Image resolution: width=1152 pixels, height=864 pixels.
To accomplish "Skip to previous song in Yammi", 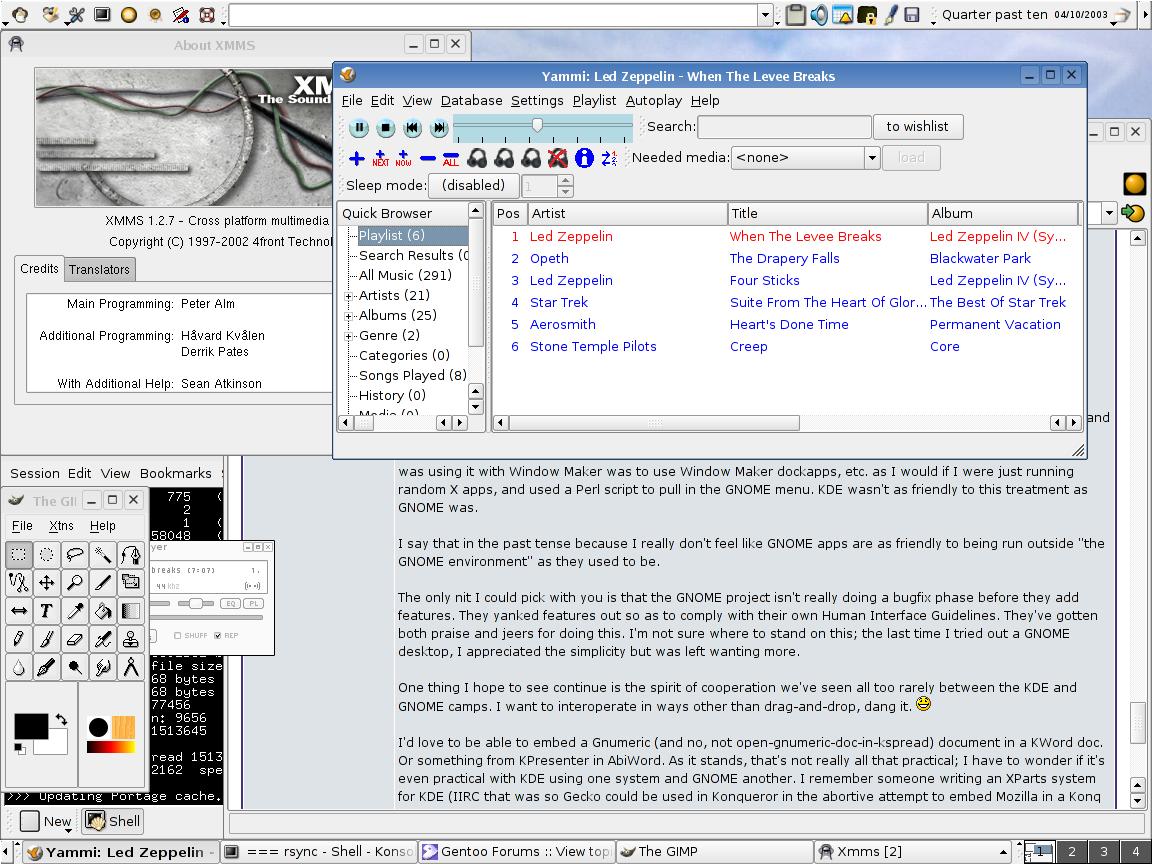I will (x=412, y=128).
